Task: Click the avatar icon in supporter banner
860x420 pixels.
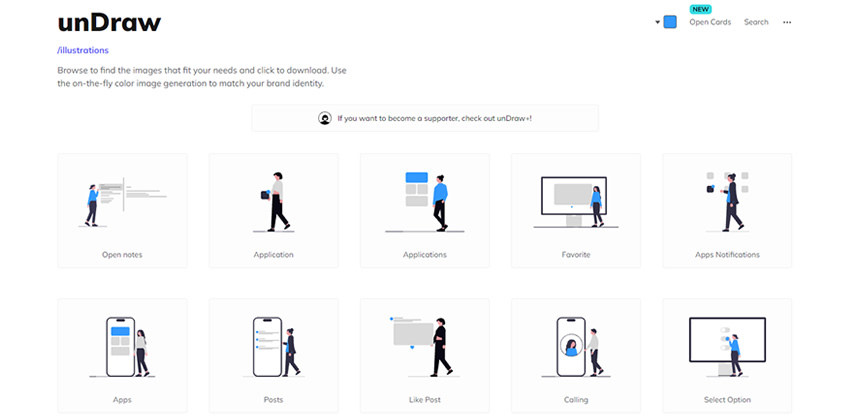Action: click(325, 118)
